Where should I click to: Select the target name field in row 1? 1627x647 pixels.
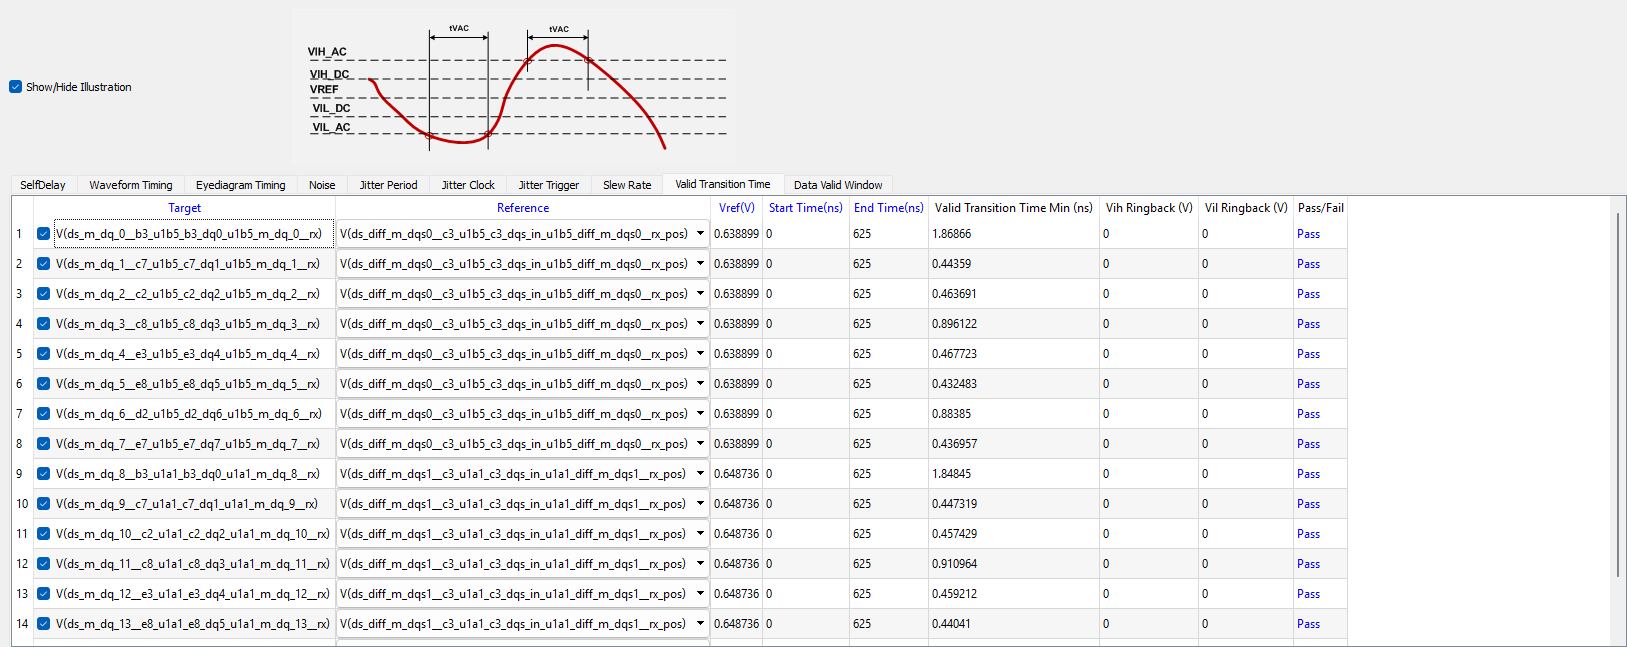[x=190, y=234]
